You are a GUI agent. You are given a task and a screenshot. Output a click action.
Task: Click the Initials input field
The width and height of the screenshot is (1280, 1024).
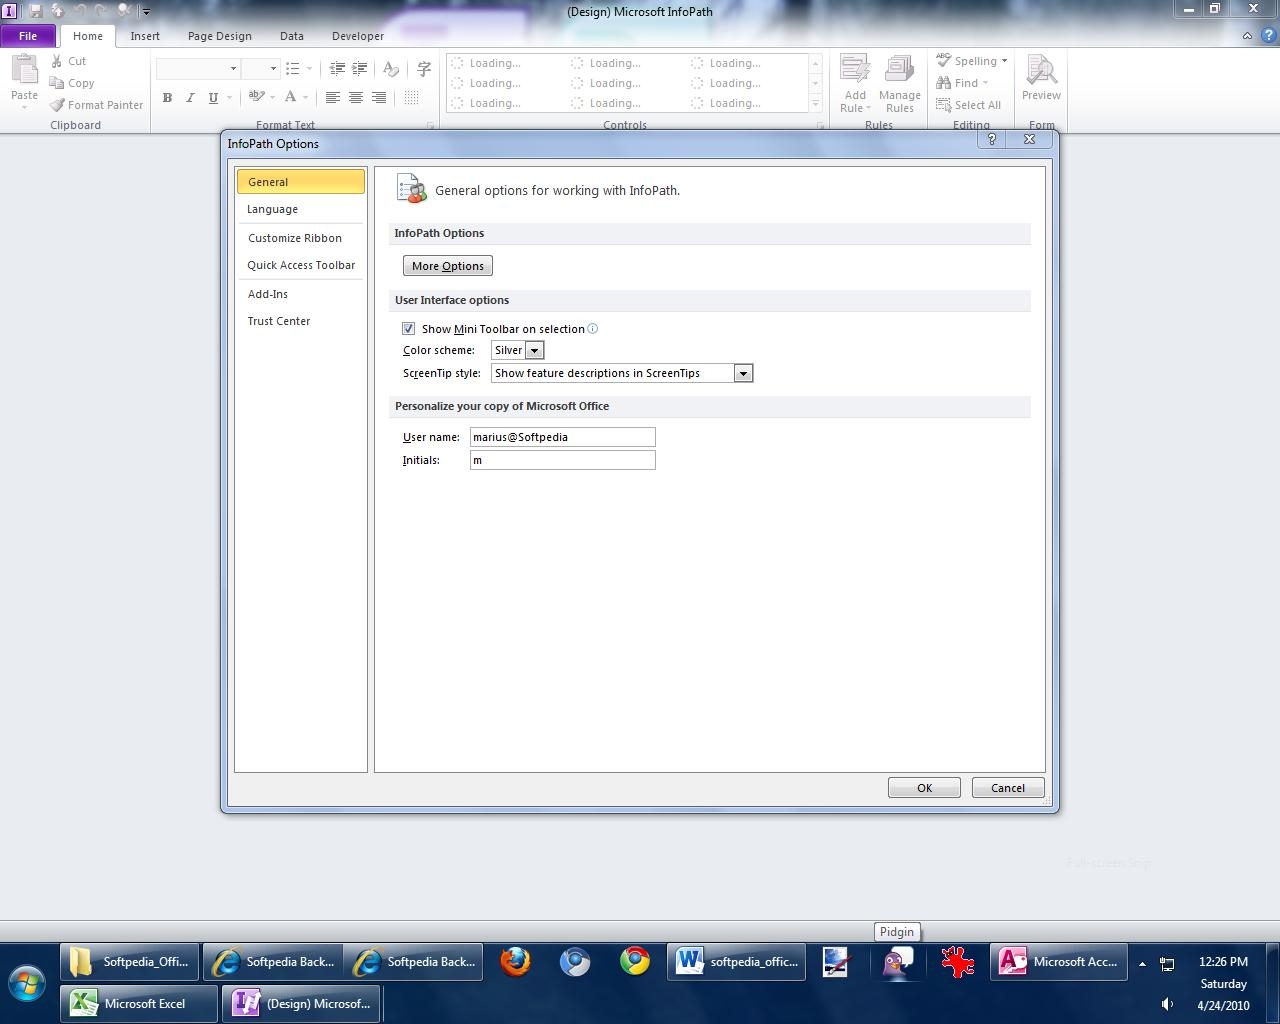coord(563,460)
